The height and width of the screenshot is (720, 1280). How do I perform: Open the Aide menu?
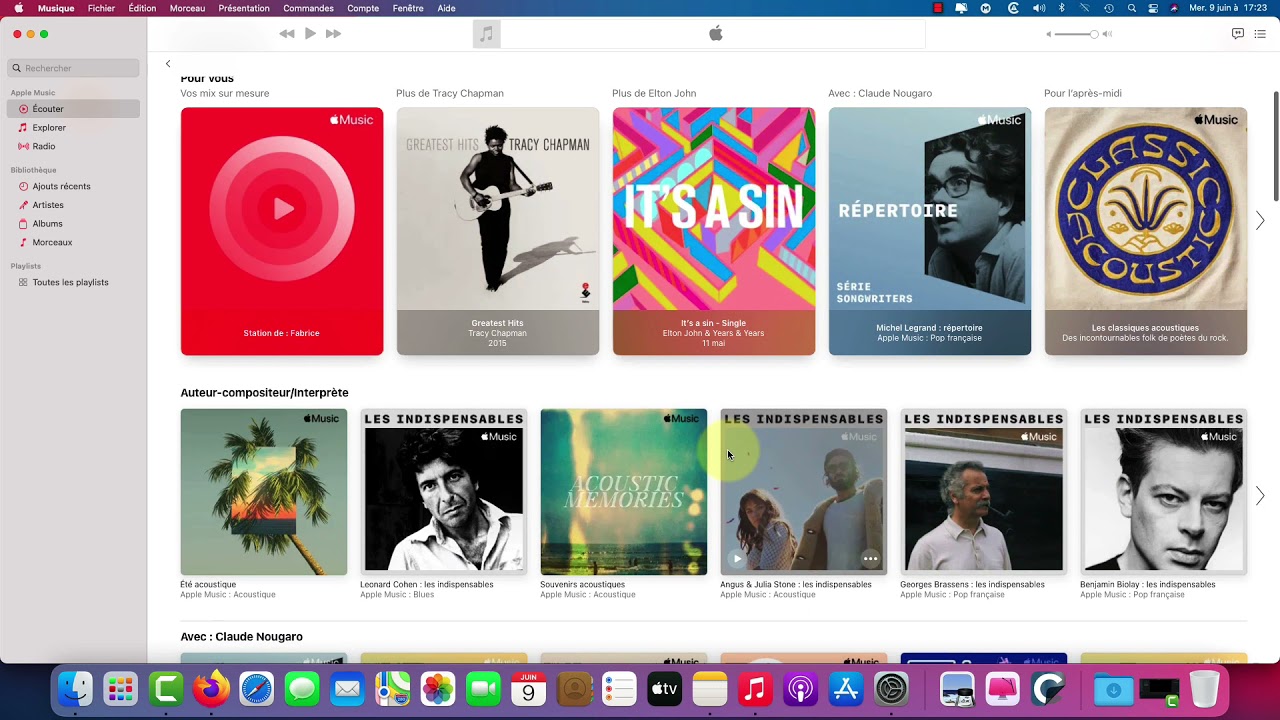pyautogui.click(x=446, y=8)
